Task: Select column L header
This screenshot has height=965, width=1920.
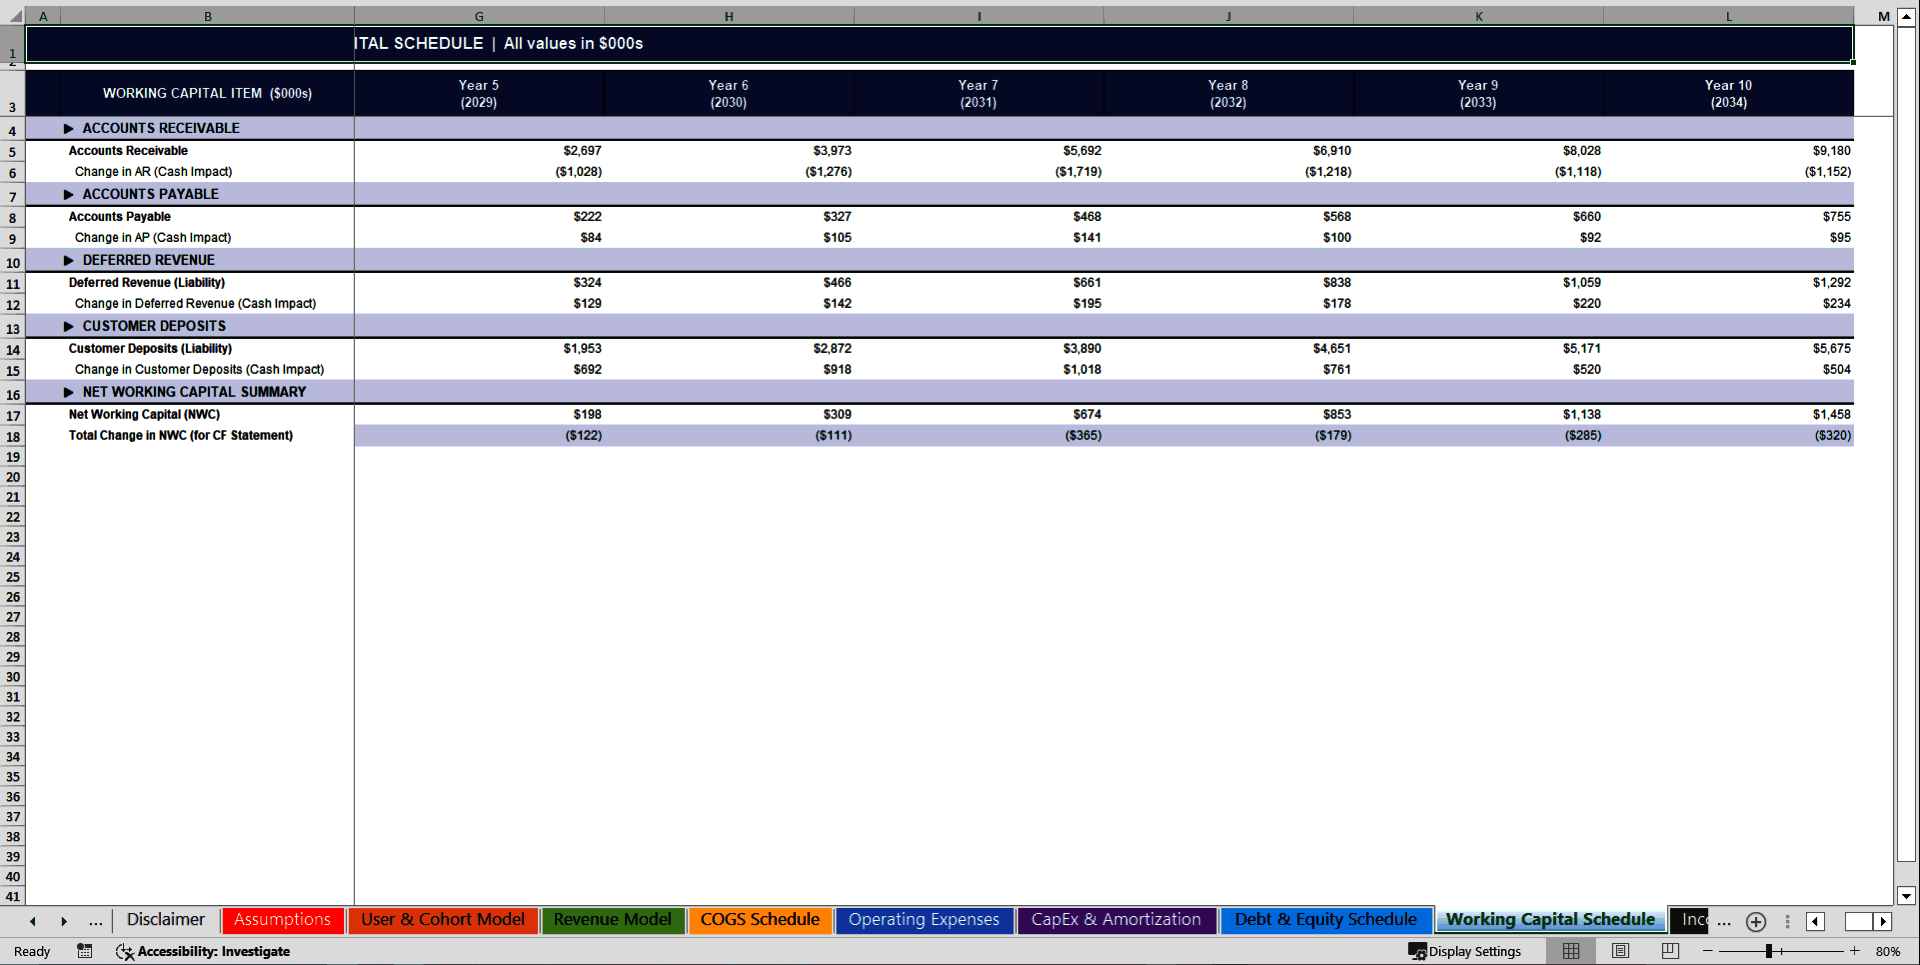Action: click(1727, 16)
